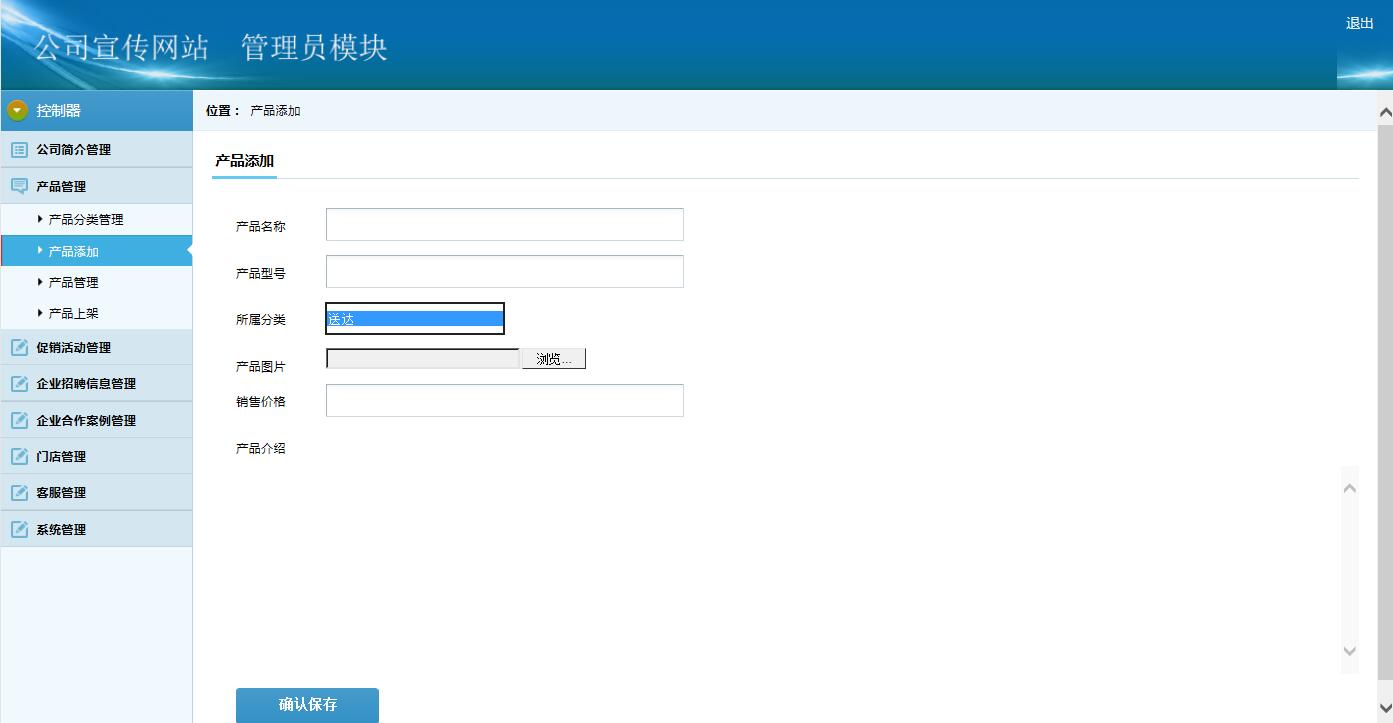Viewport: 1393px width, 723px height.
Task: Click the 产品图片 file path field
Action: click(423, 359)
